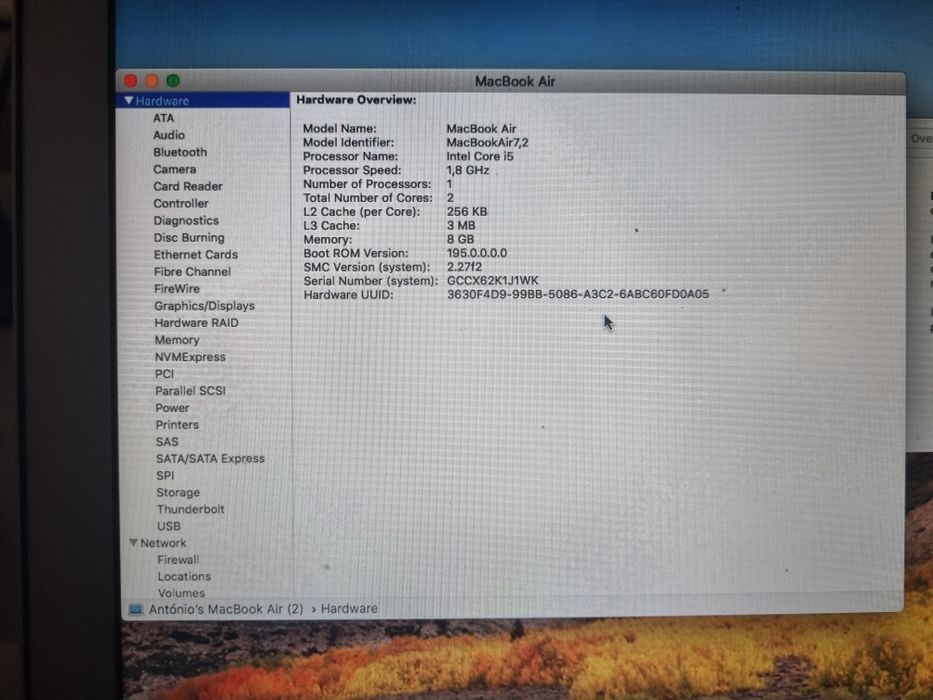Click SMC Version value 2.27f2
Screen dimensions: 933x700
pos(465,267)
